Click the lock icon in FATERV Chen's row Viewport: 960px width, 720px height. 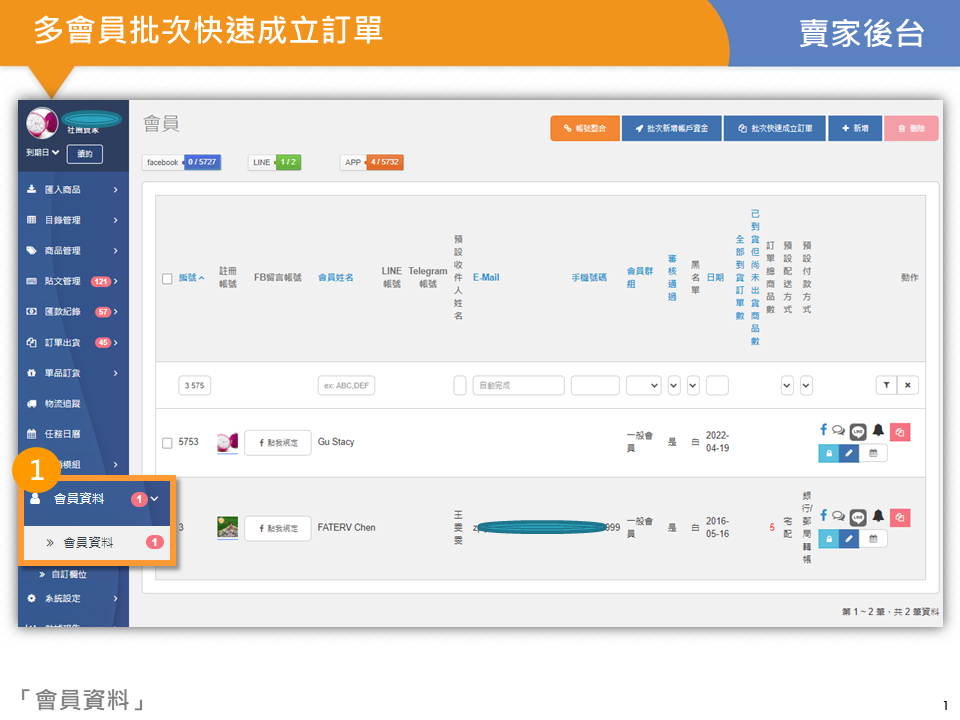pyautogui.click(x=828, y=539)
